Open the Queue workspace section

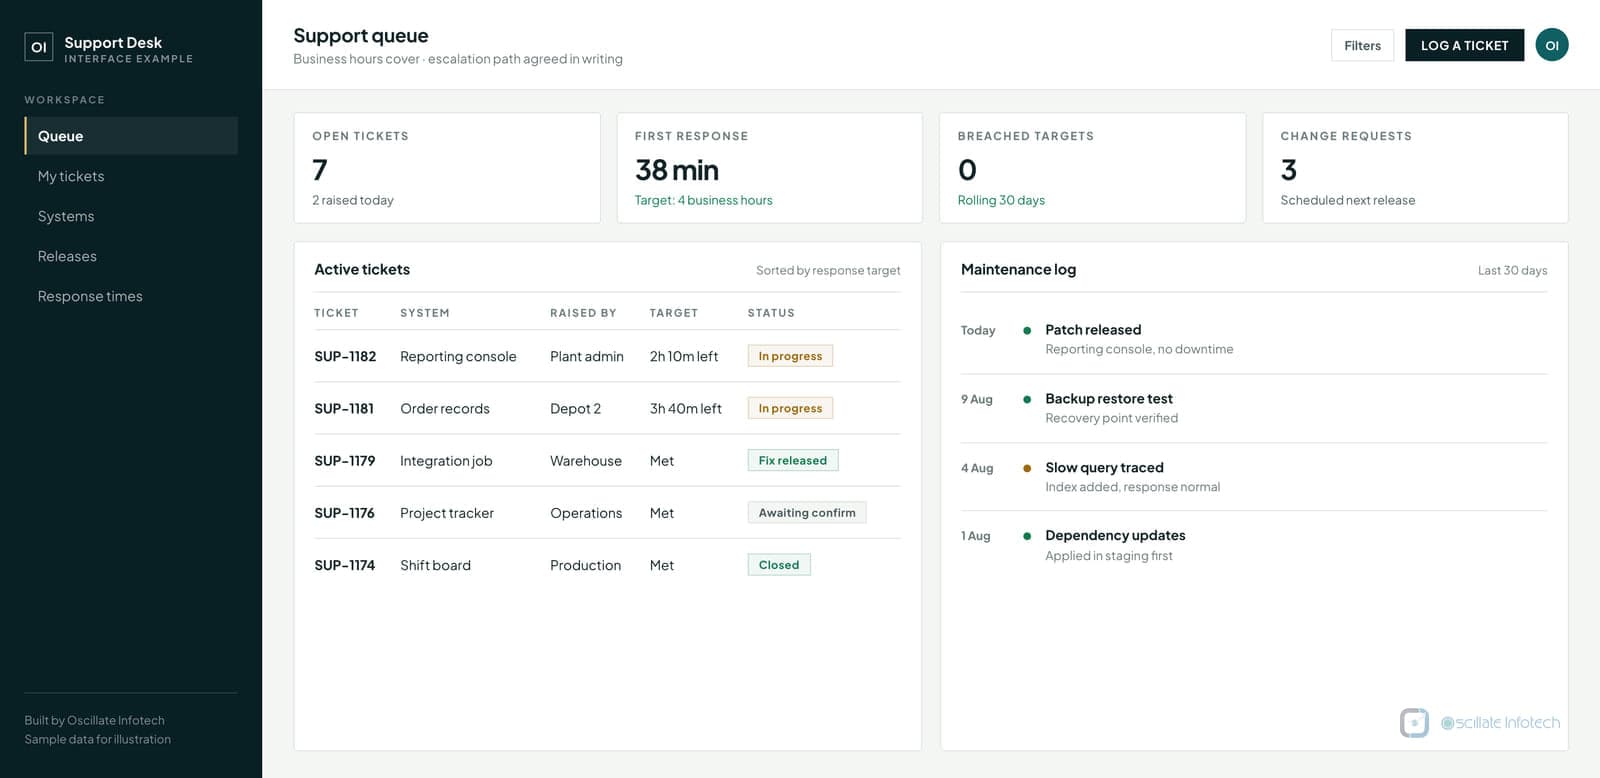[131, 136]
